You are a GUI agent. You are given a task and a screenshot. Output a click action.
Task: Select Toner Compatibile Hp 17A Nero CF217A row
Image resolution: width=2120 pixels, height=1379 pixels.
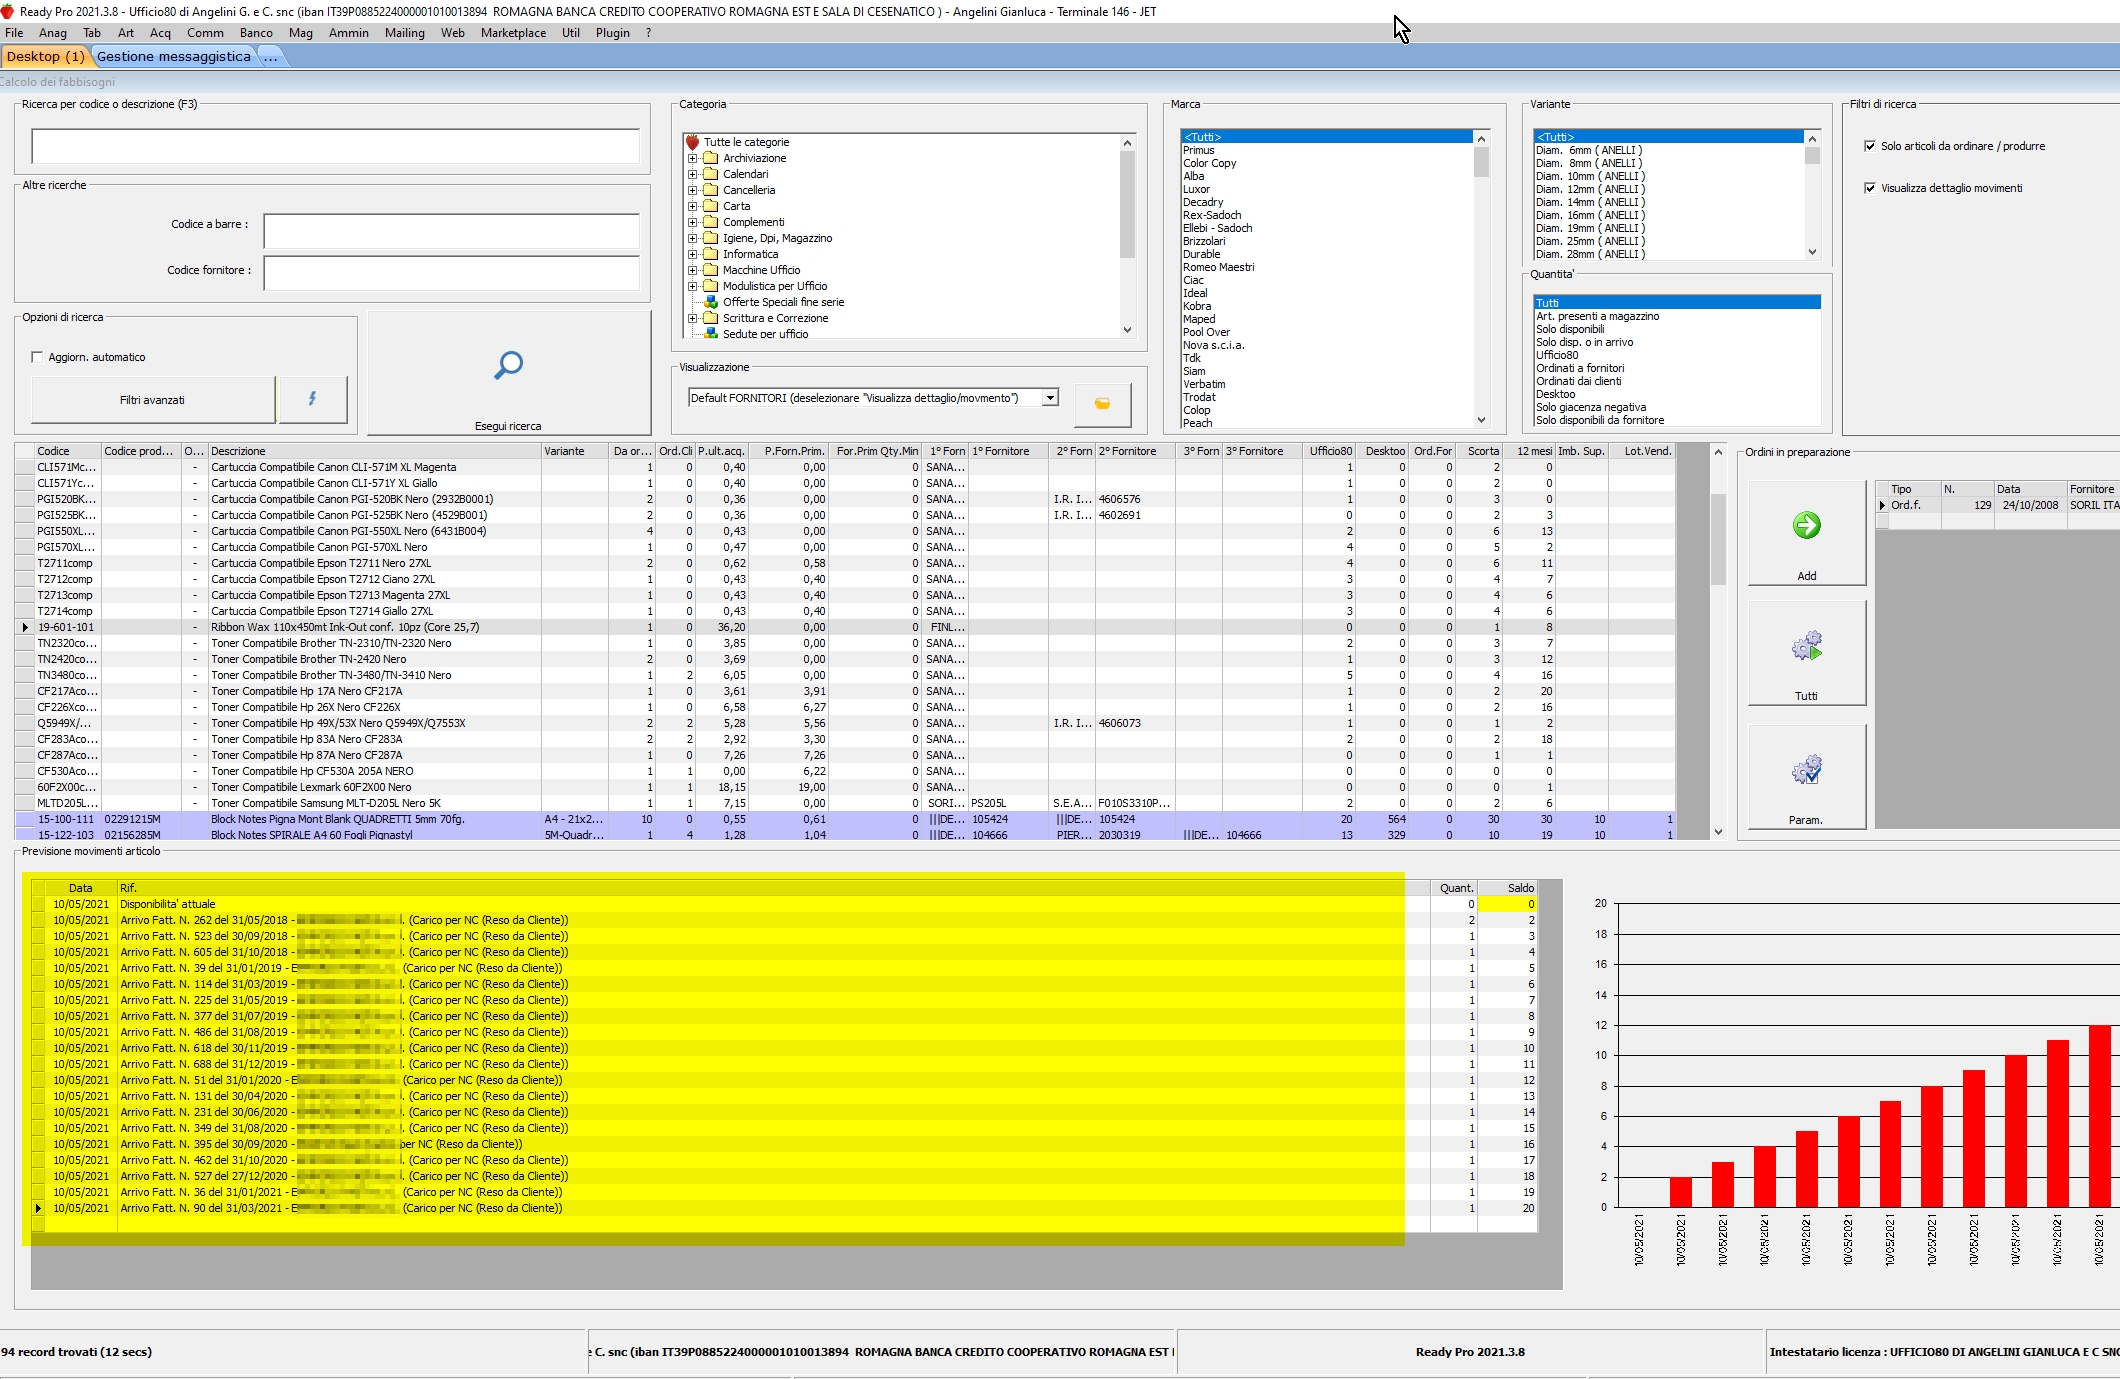coord(844,691)
